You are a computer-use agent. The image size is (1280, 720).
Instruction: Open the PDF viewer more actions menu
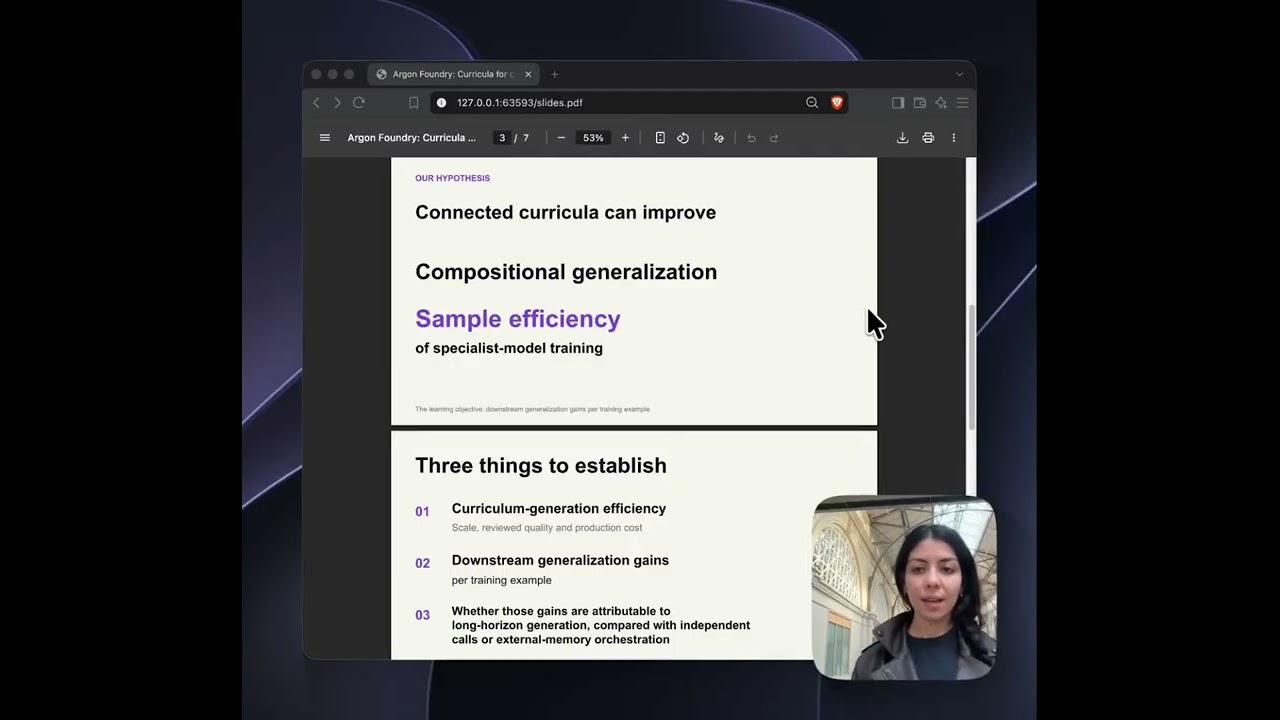tap(953, 138)
